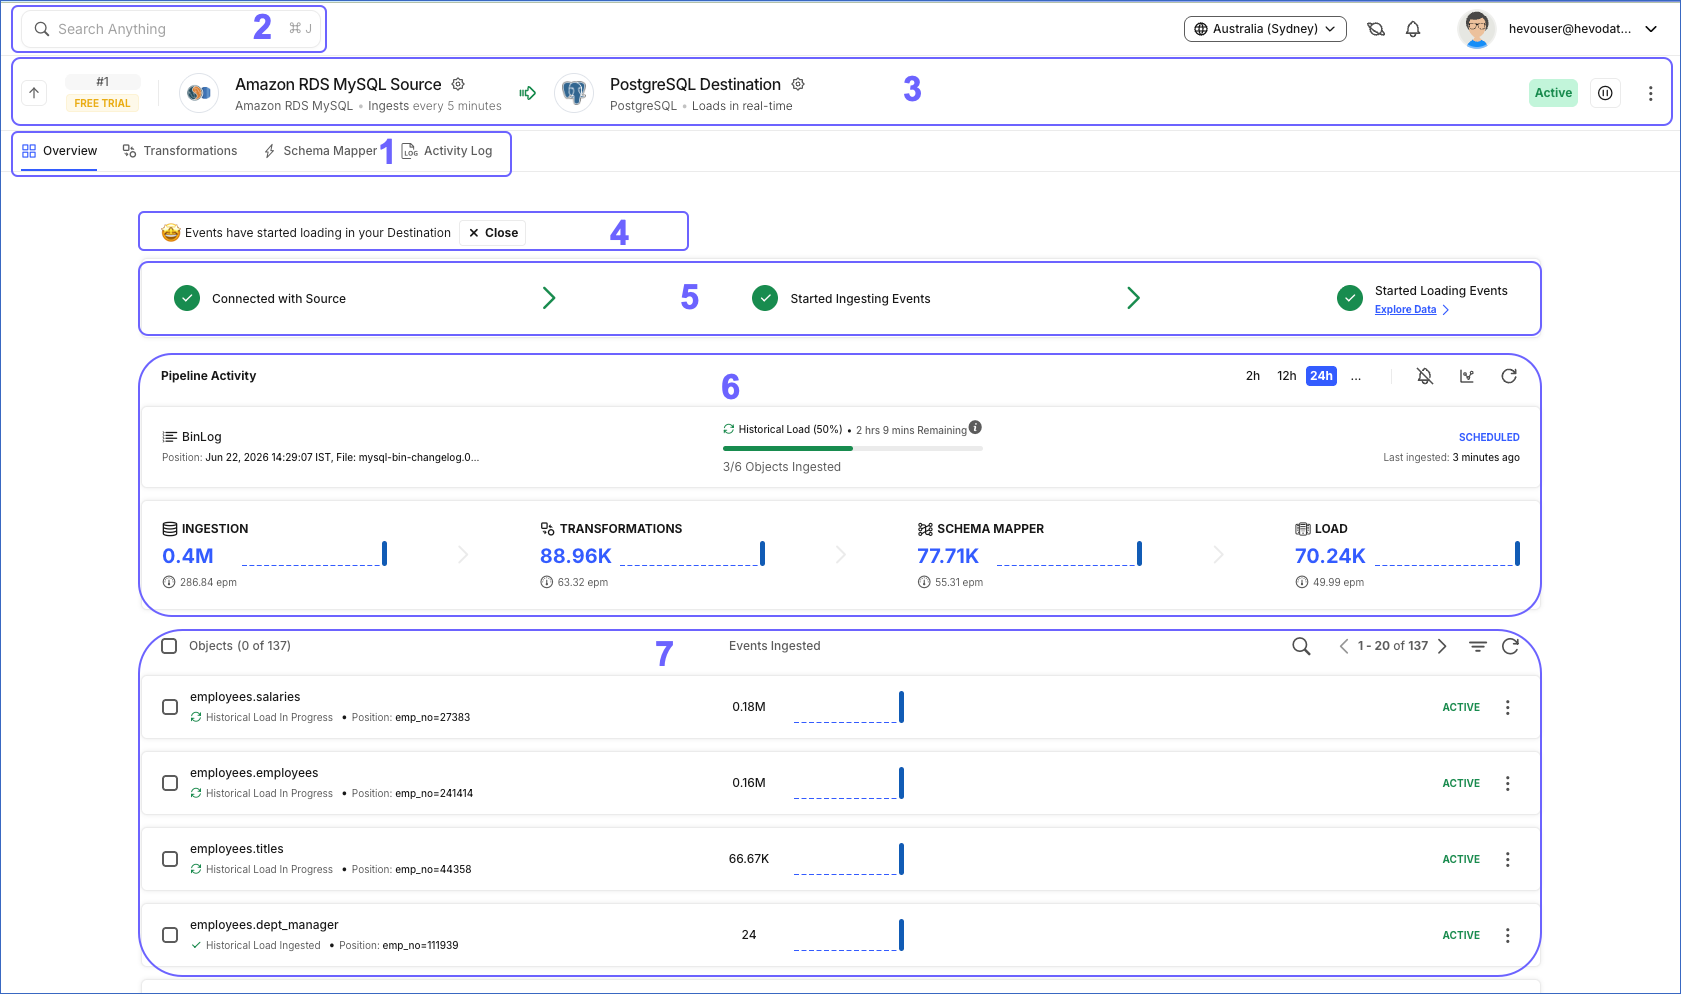
Task: Click the FREE TRIAL badge
Action: [x=102, y=103]
